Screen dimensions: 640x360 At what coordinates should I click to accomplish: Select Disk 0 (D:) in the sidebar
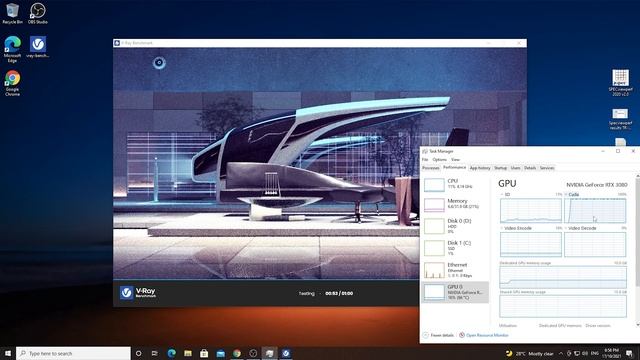tap(454, 226)
